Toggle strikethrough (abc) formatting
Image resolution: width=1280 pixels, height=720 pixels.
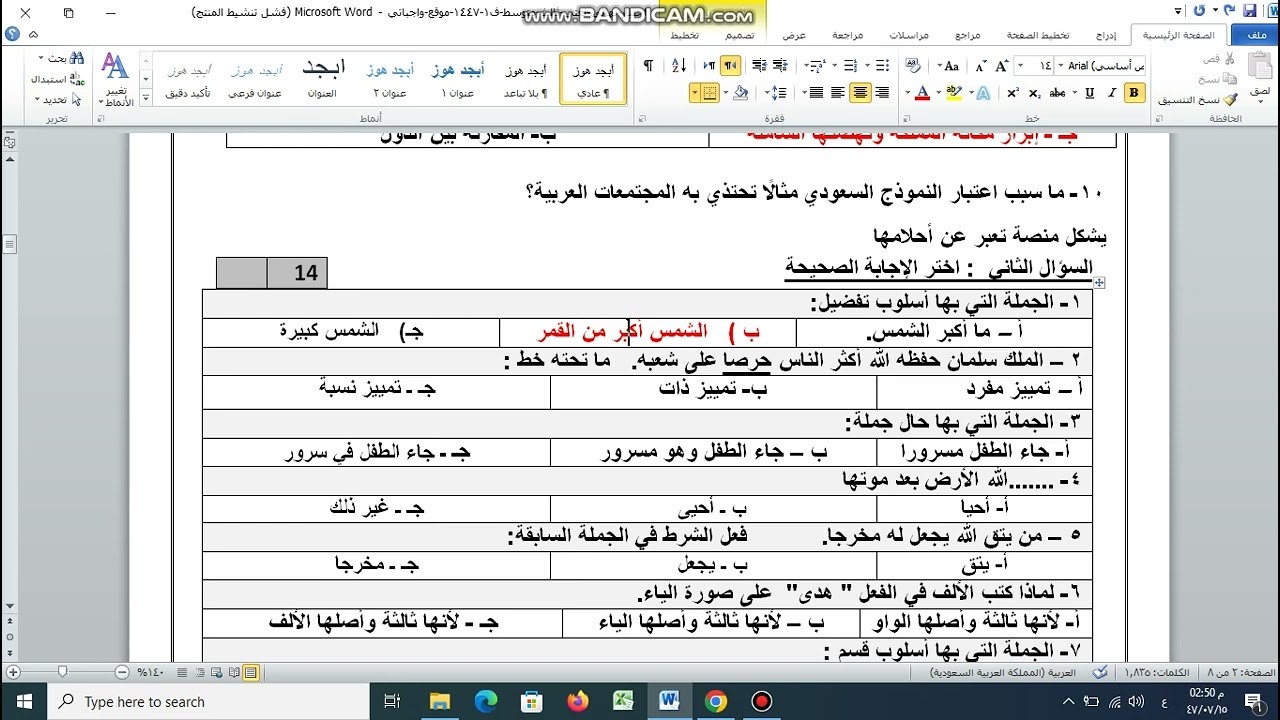click(x=1057, y=93)
